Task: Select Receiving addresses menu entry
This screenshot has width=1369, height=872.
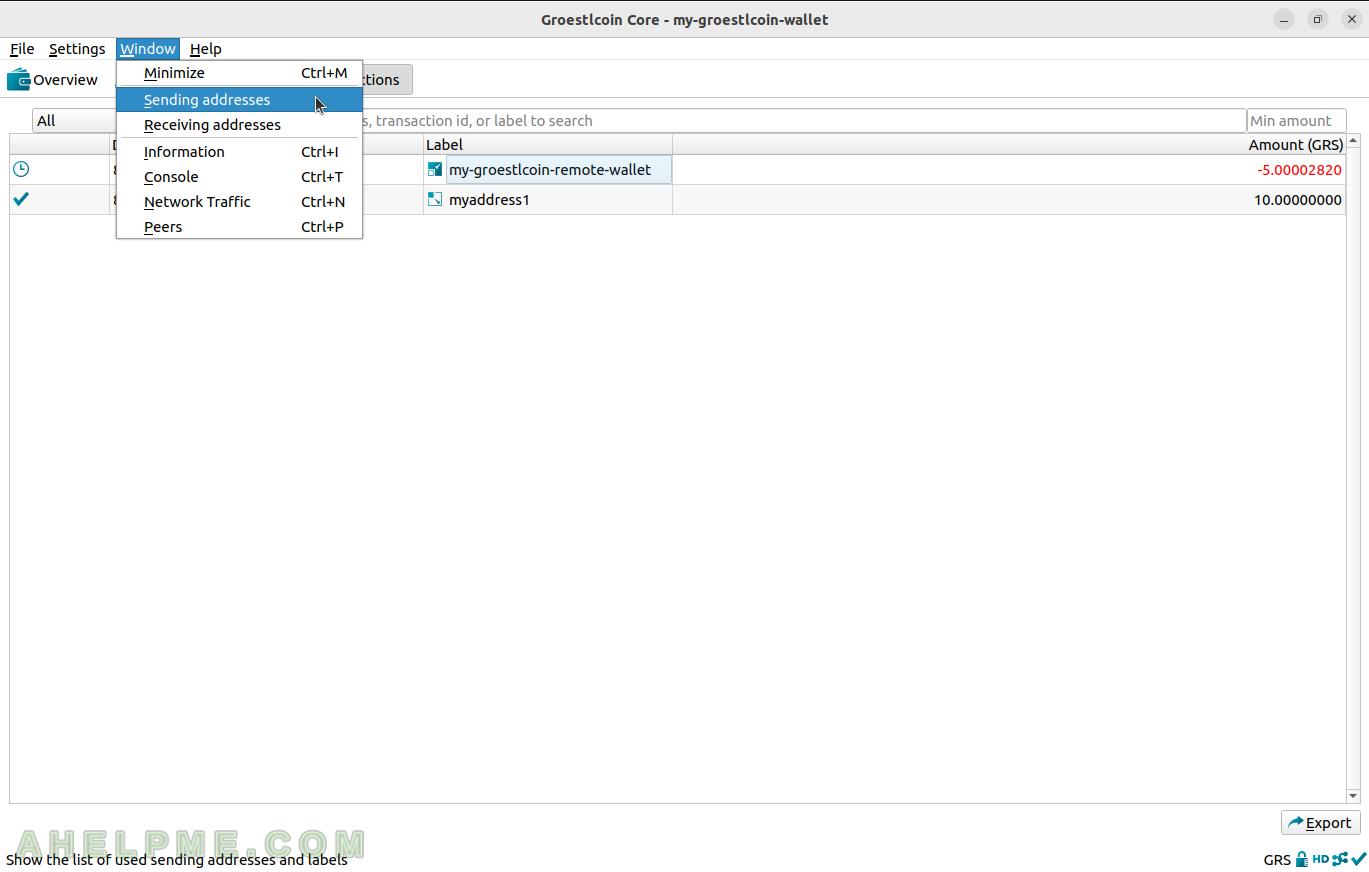Action: click(239, 125)
